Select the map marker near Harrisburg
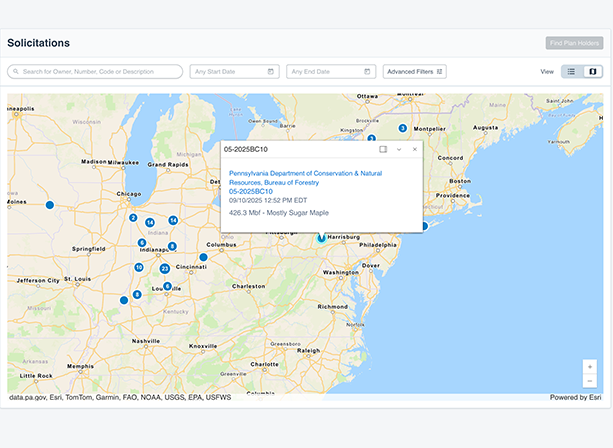The height and width of the screenshot is (448, 613). point(321,237)
